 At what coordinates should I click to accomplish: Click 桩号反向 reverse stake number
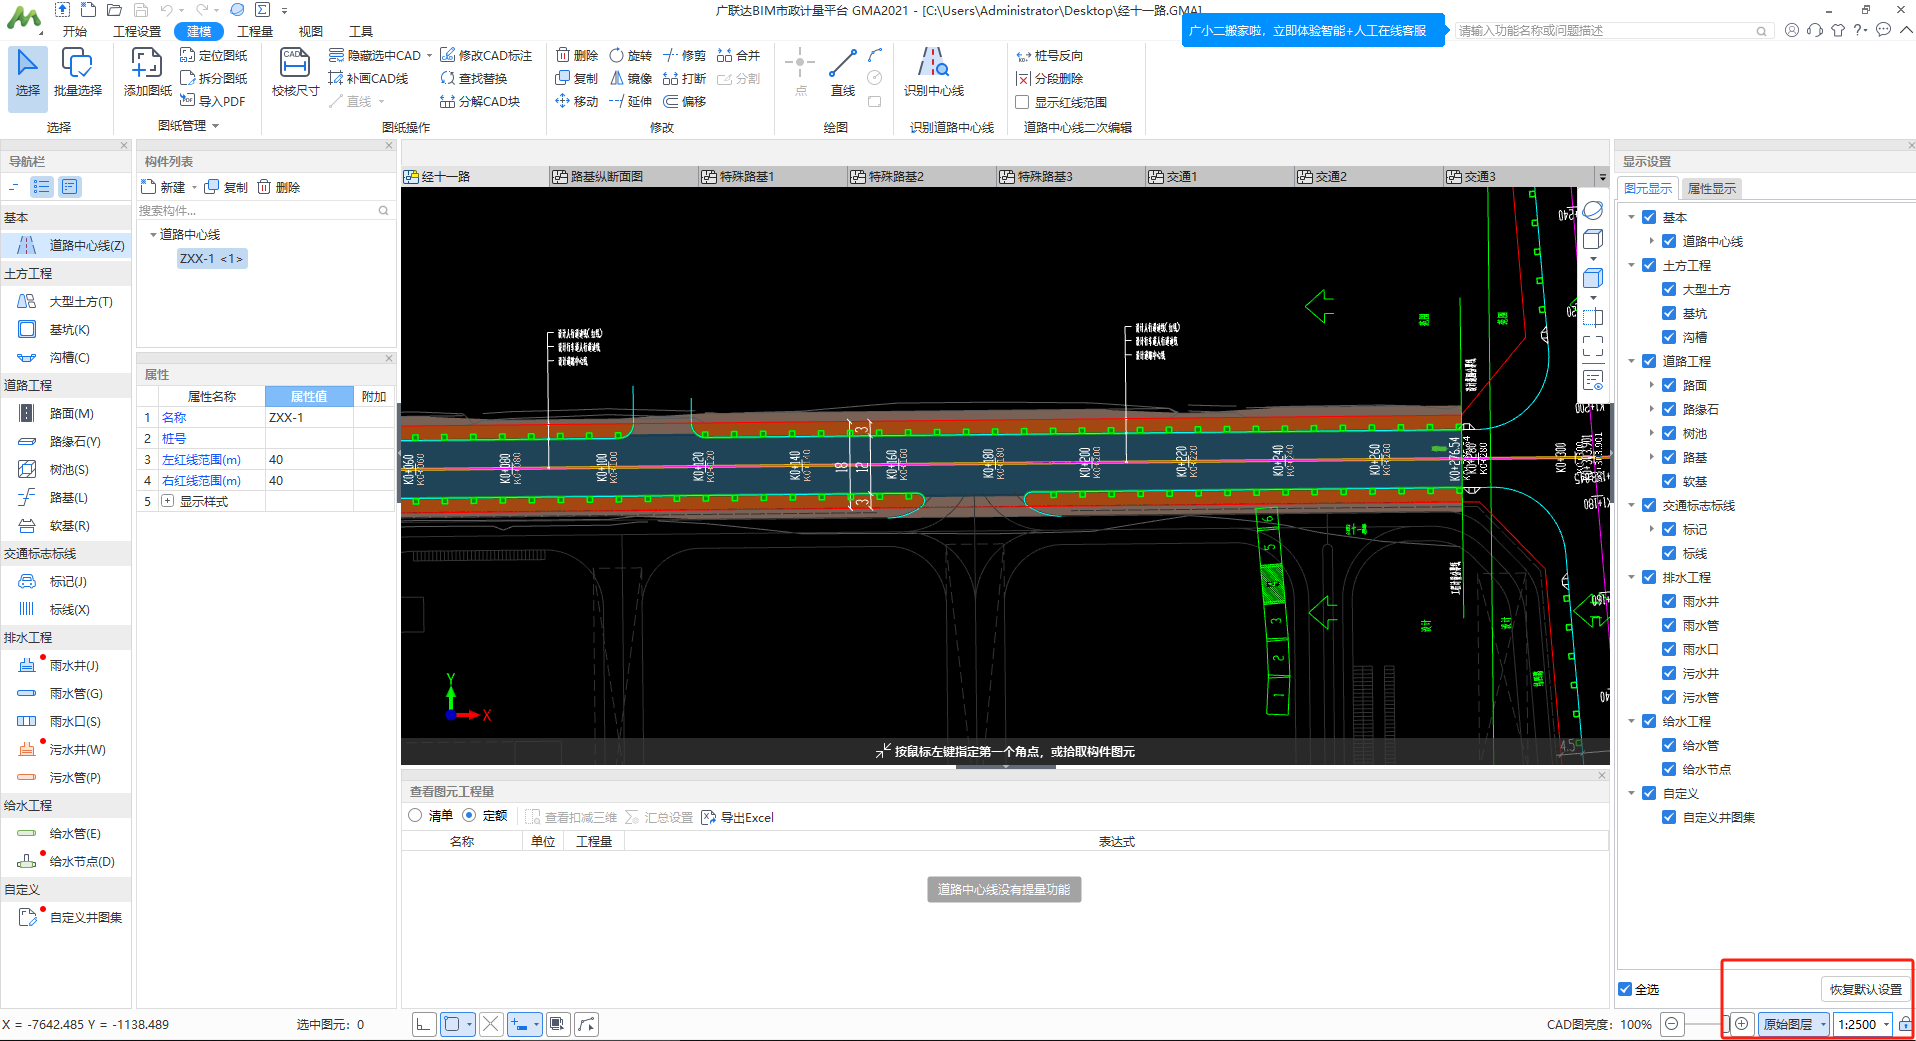1049,55
